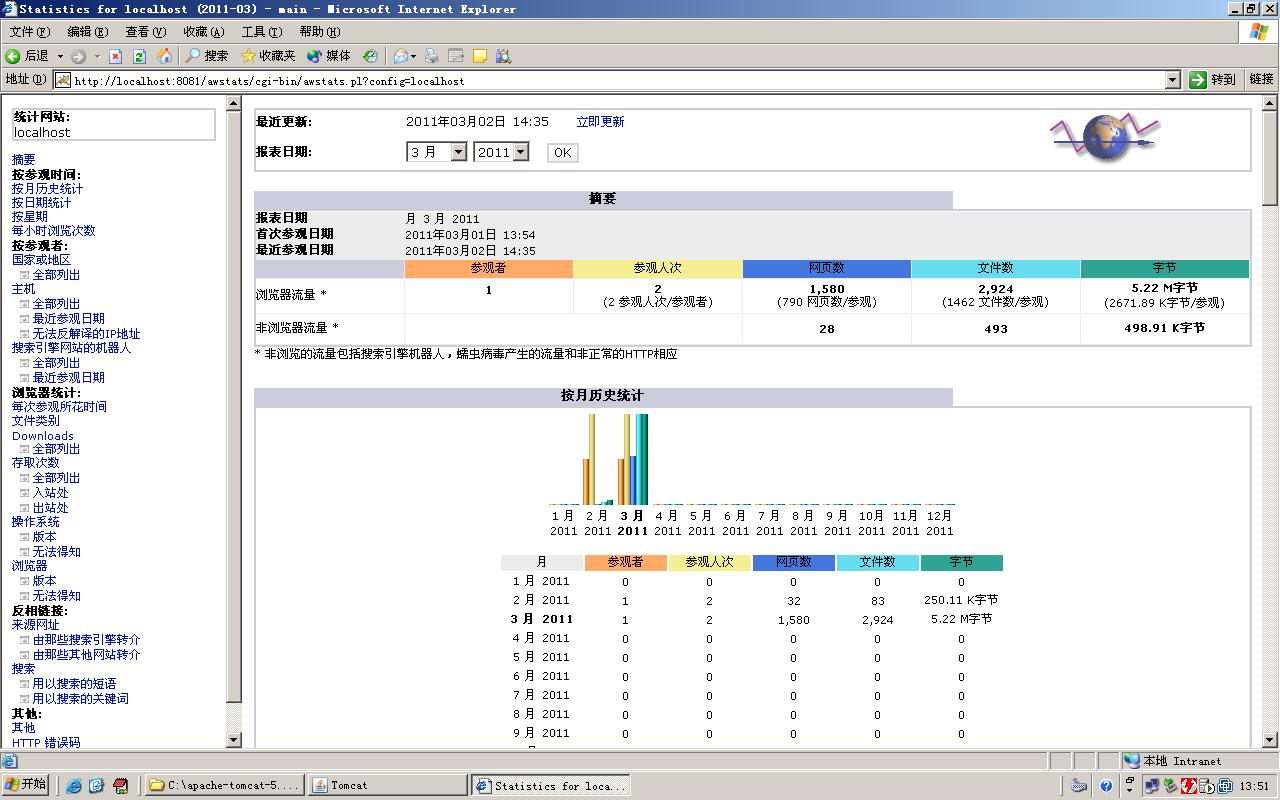The height and width of the screenshot is (800, 1280).
Task: Click inside the address bar URL field
Action: tap(400, 81)
